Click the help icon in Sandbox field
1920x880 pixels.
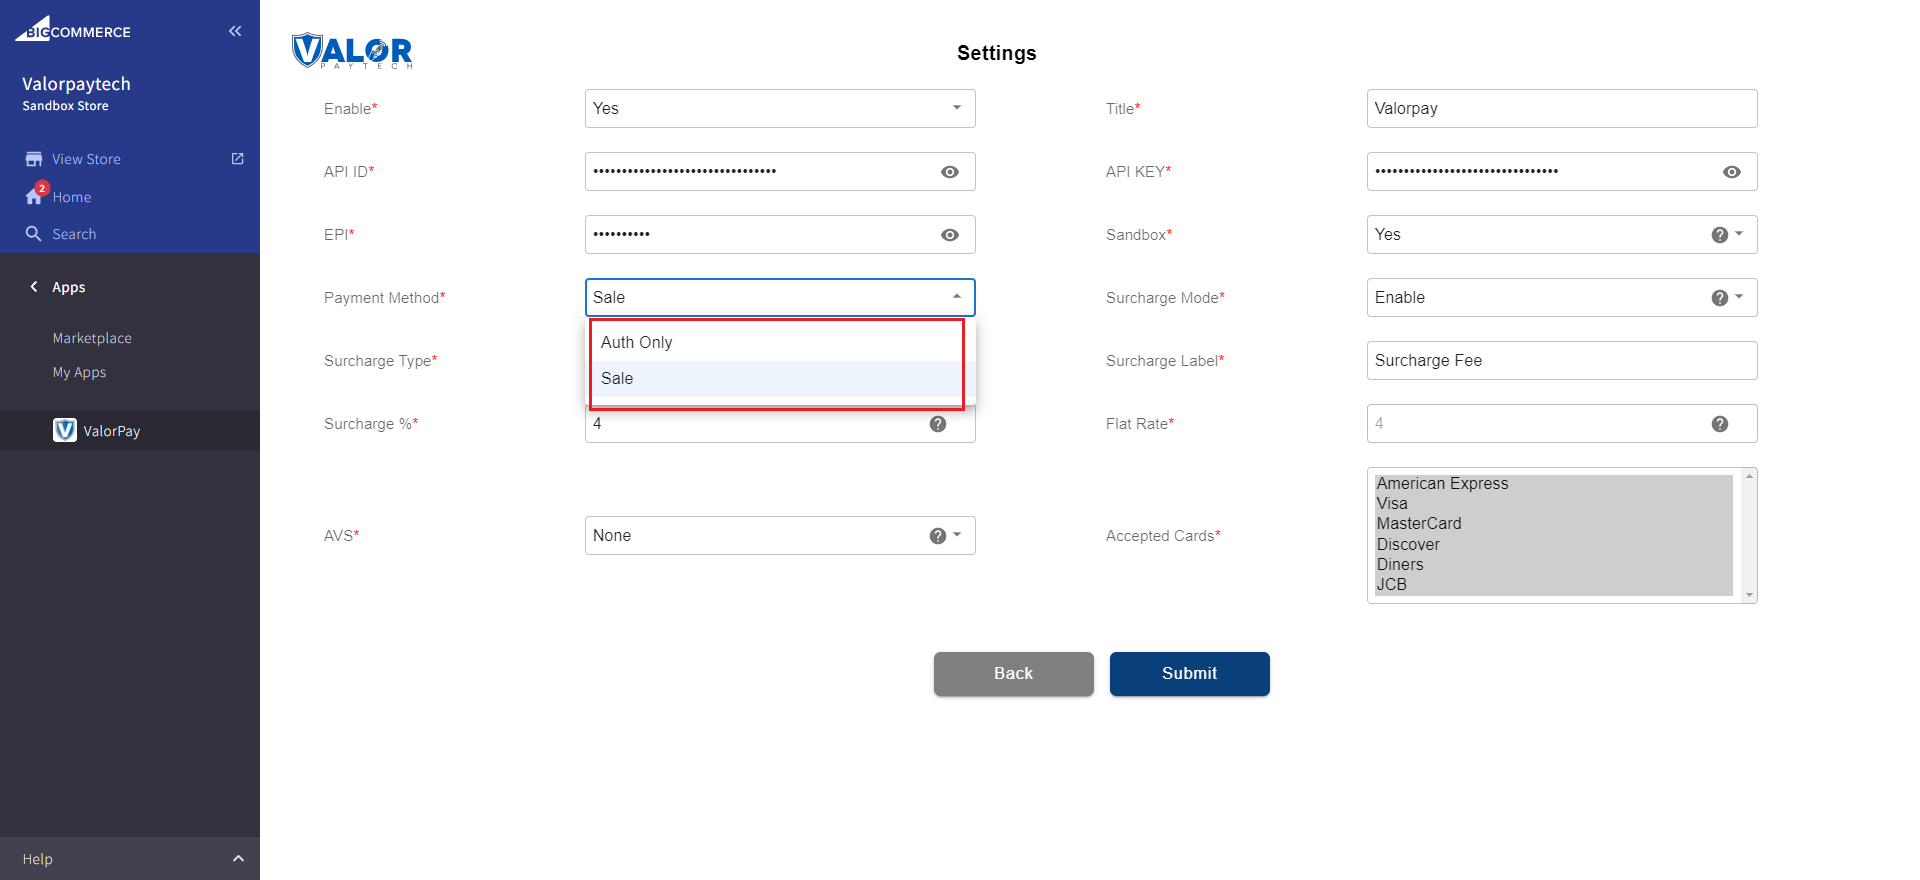click(x=1719, y=235)
